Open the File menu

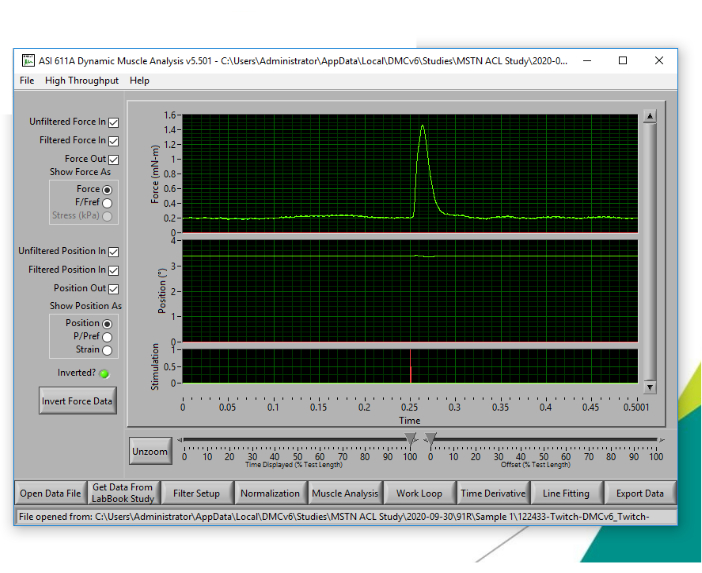[x=27, y=81]
